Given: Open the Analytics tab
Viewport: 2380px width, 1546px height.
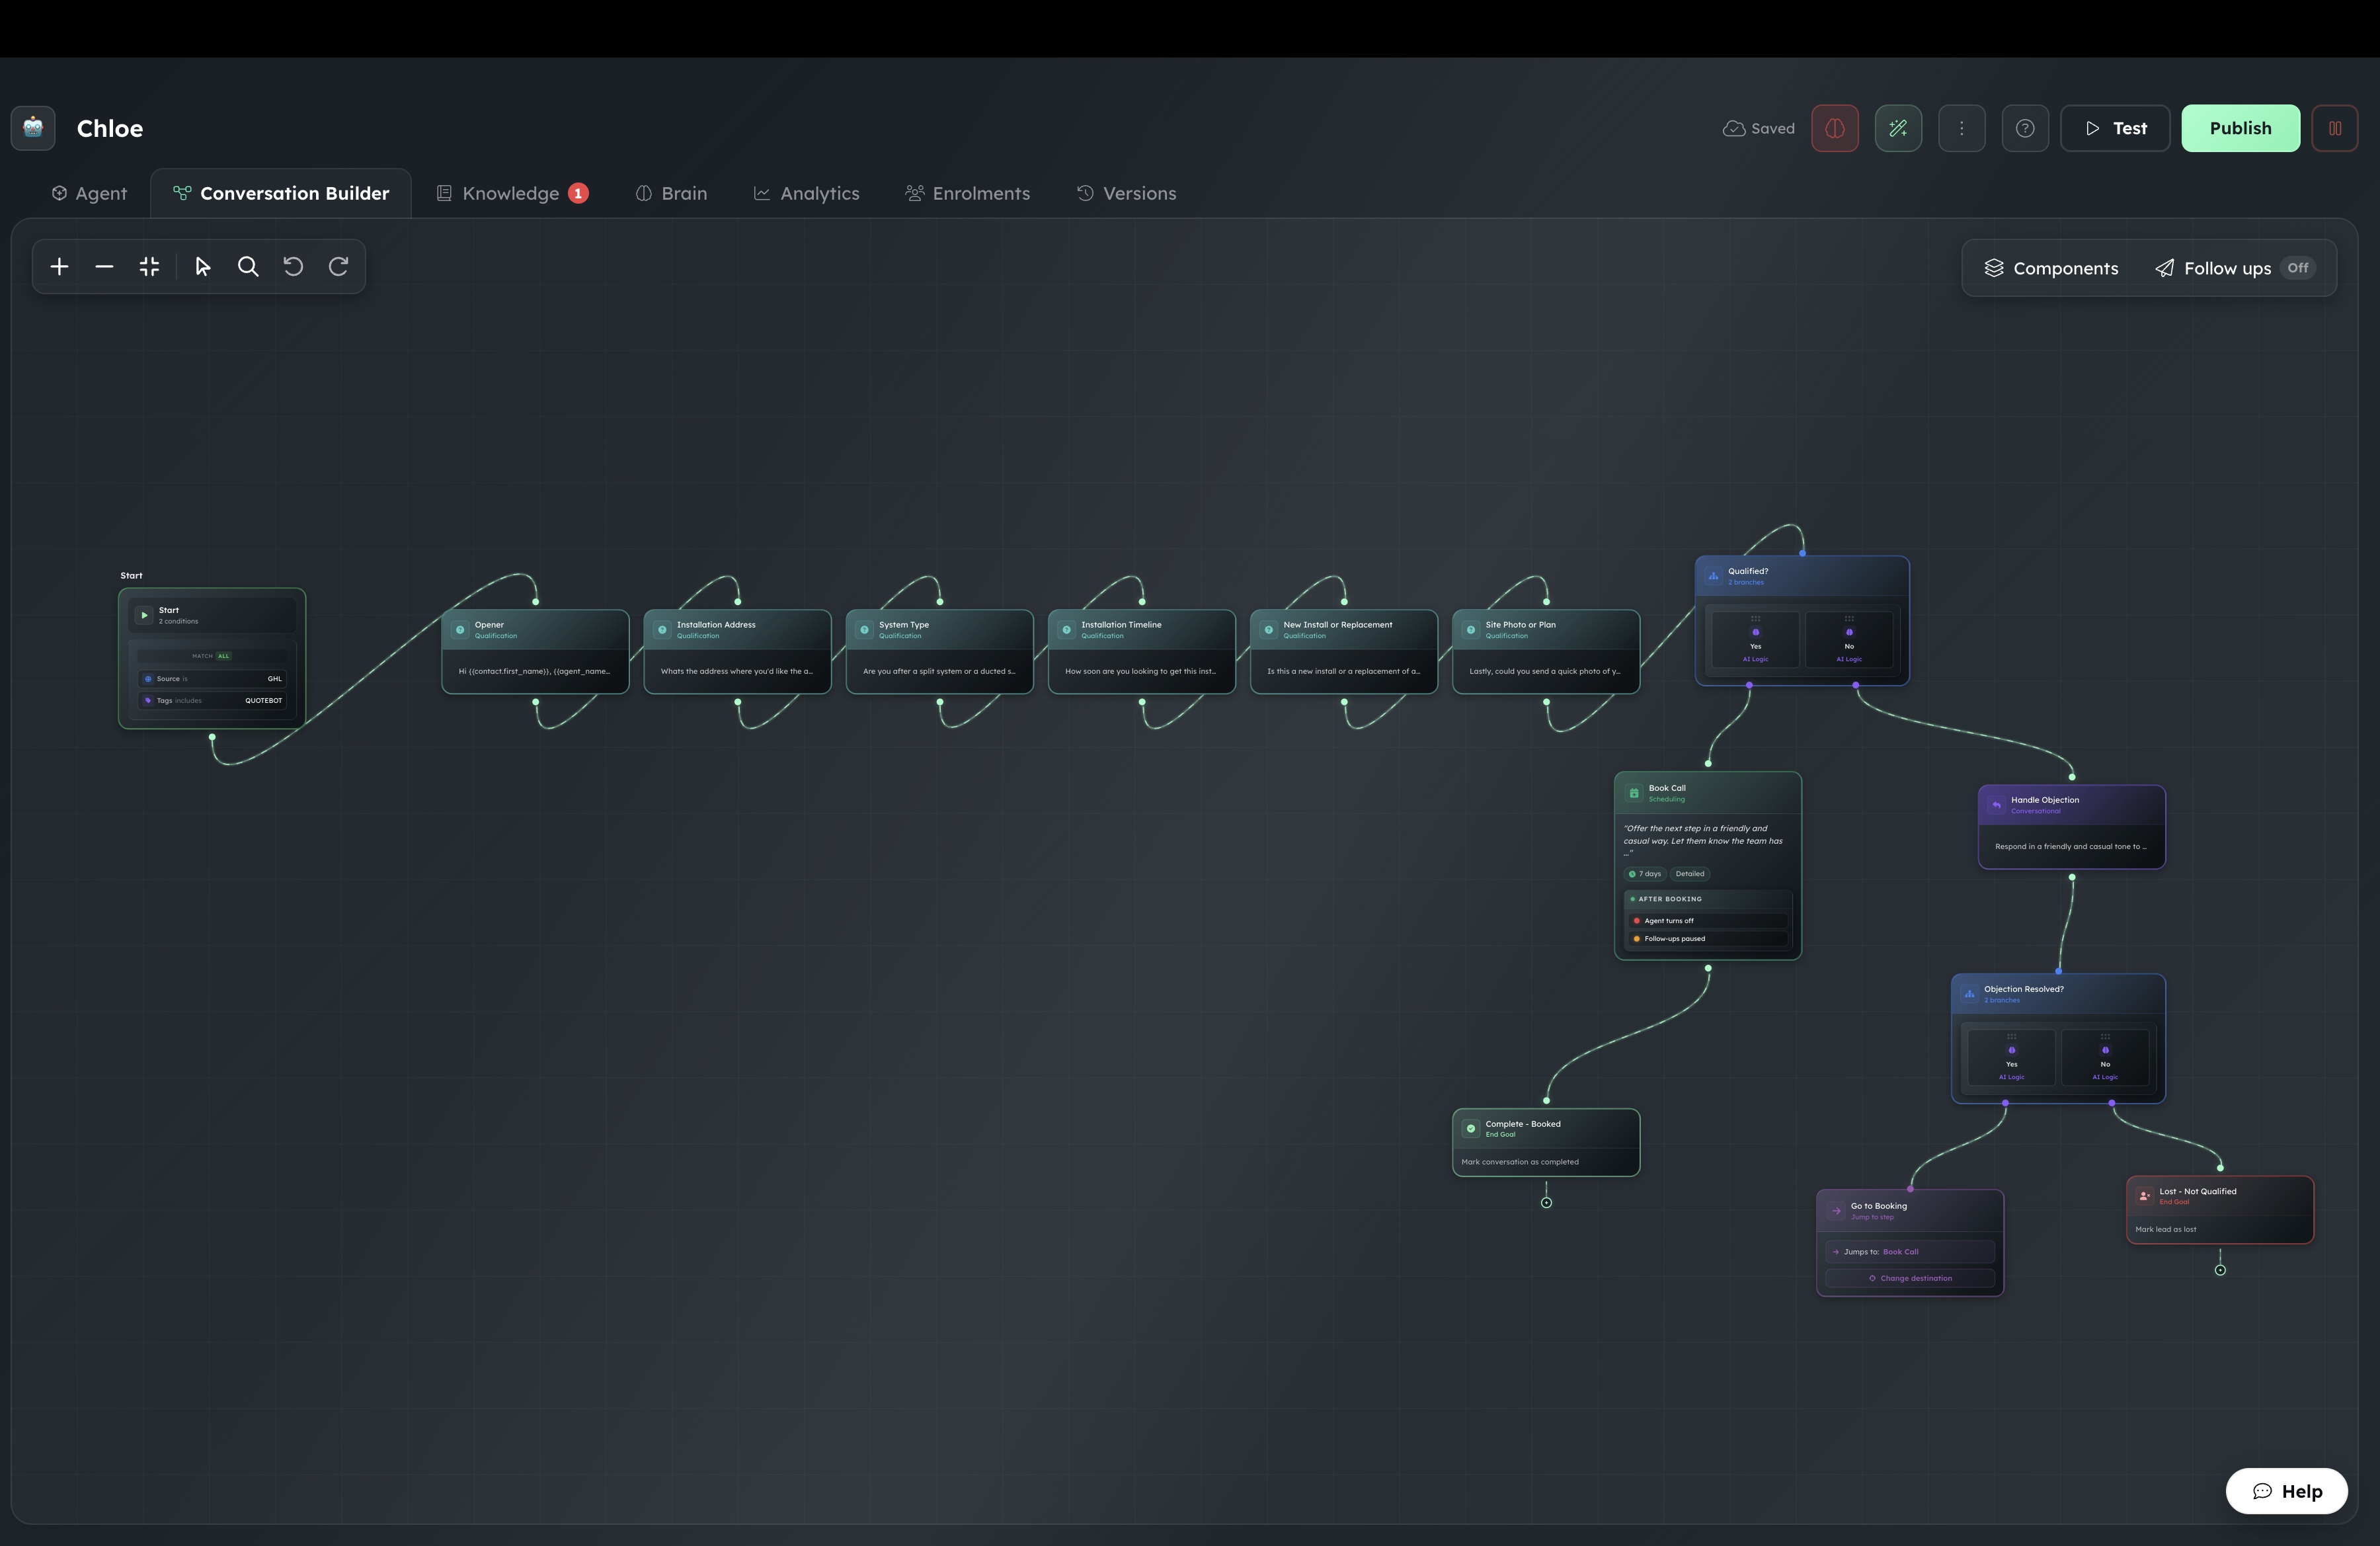Looking at the screenshot, I should click(806, 194).
